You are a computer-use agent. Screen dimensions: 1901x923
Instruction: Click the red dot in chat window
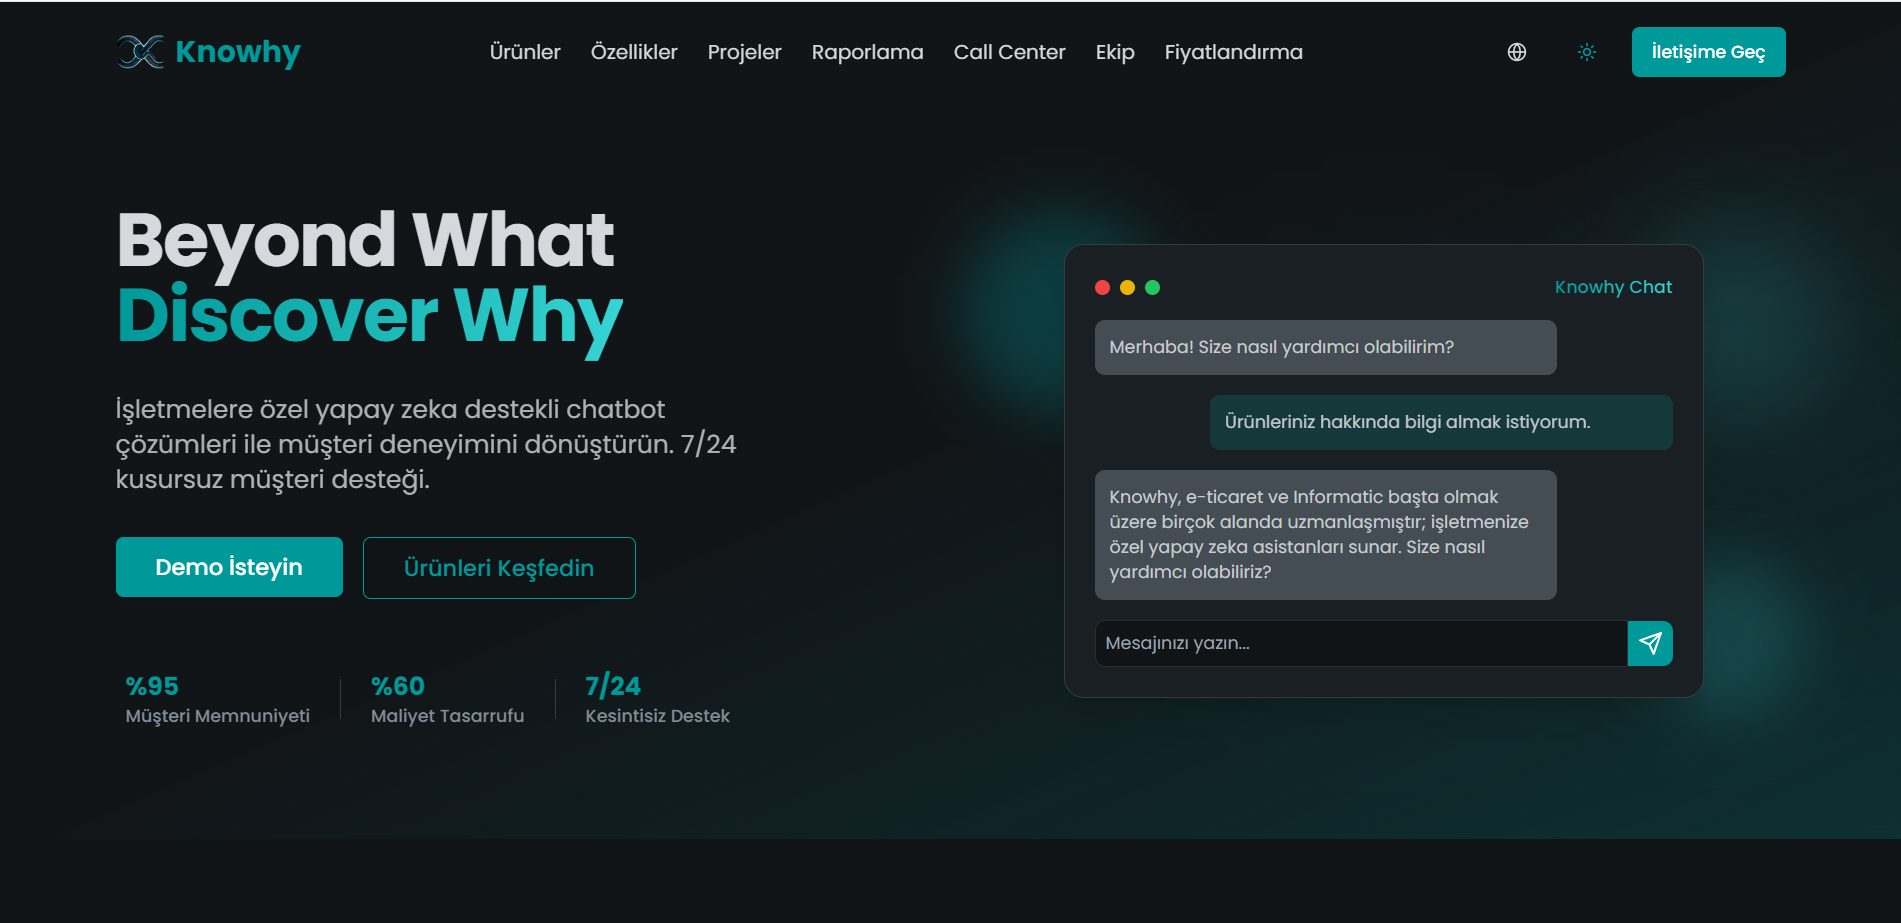point(1102,288)
